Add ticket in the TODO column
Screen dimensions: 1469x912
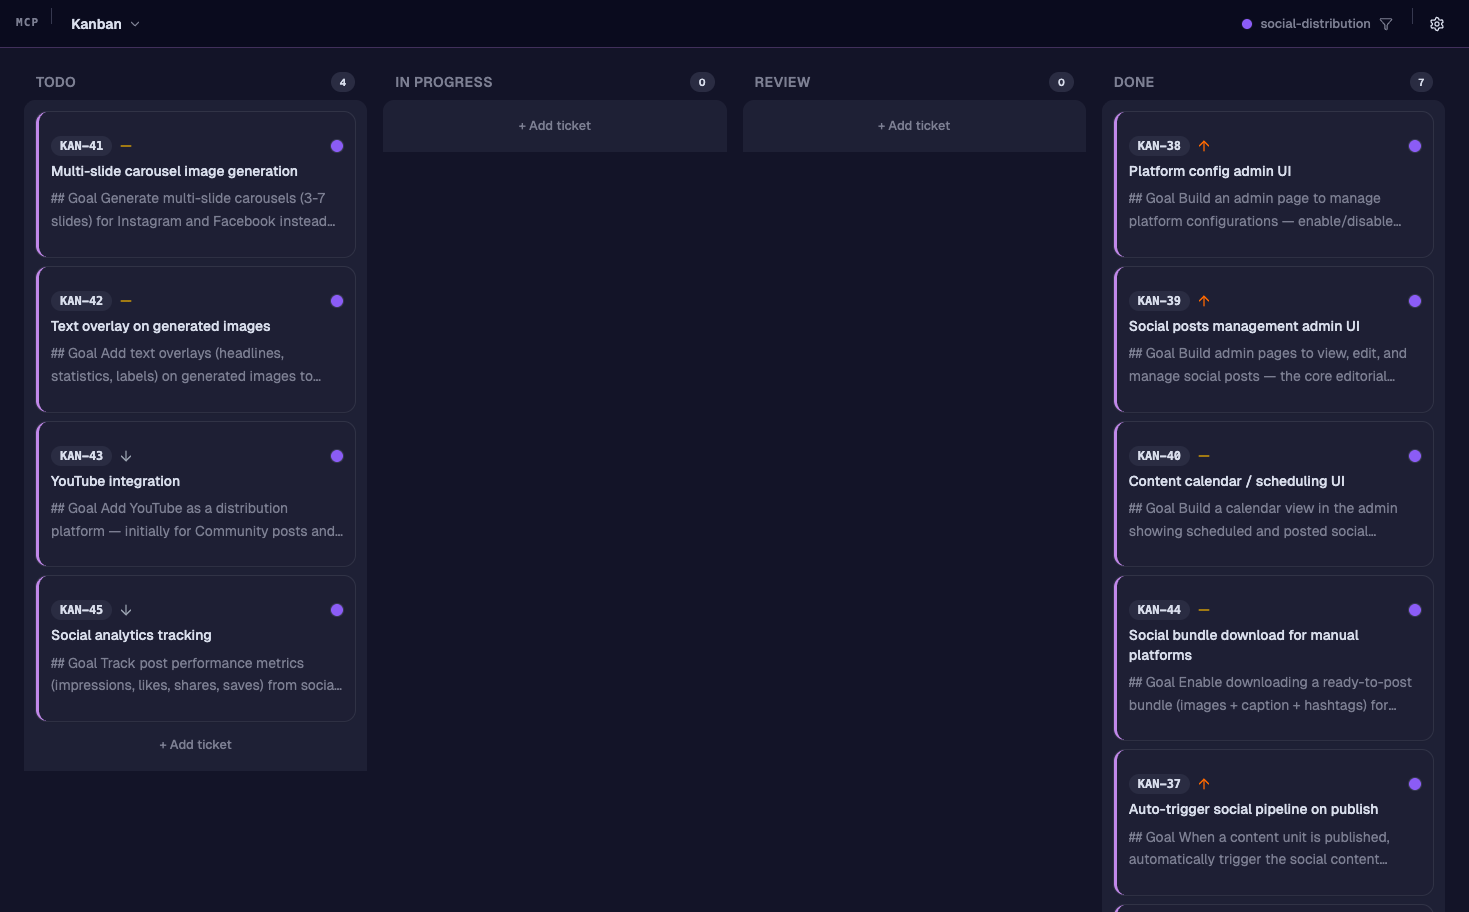pos(195,745)
